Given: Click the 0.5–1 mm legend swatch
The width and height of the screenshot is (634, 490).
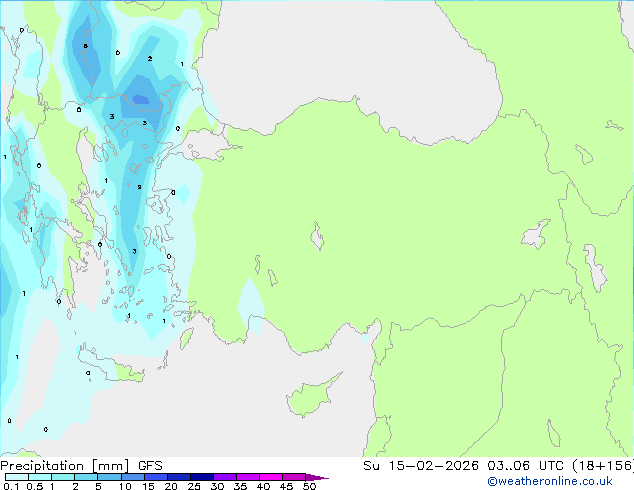Looking at the screenshot, I should 40,477.
